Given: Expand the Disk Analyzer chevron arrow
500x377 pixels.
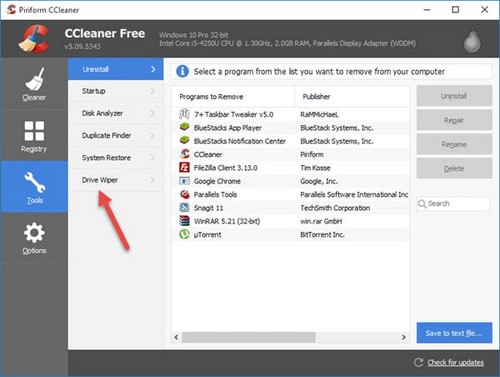Looking at the screenshot, I should (153, 113).
